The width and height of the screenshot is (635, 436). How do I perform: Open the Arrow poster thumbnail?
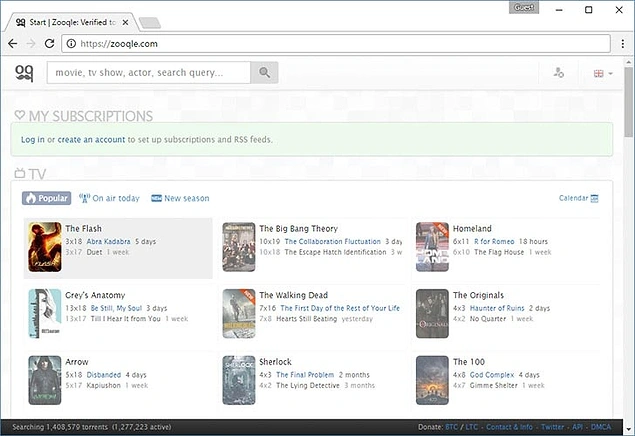click(45, 380)
